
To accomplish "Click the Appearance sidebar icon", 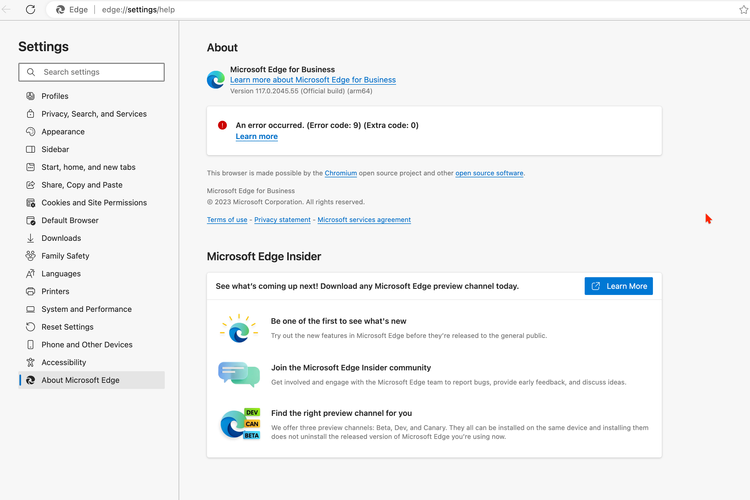I will click(x=30, y=132).
